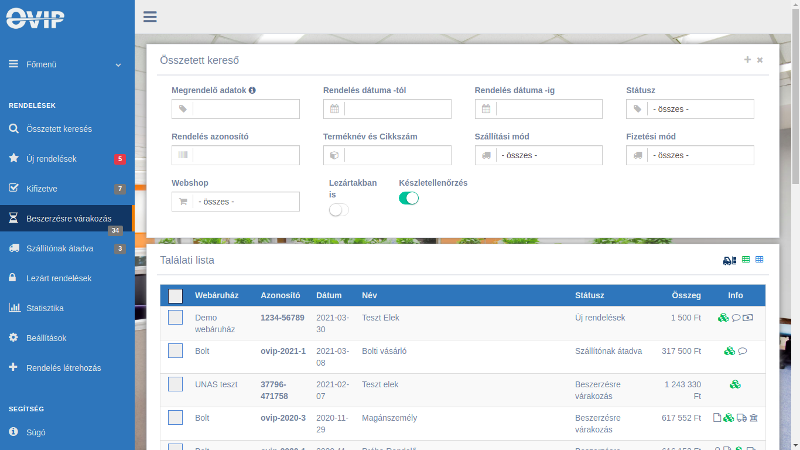Click the truck icon beside Szállítónak átadva
The image size is (800, 450).
[14, 248]
